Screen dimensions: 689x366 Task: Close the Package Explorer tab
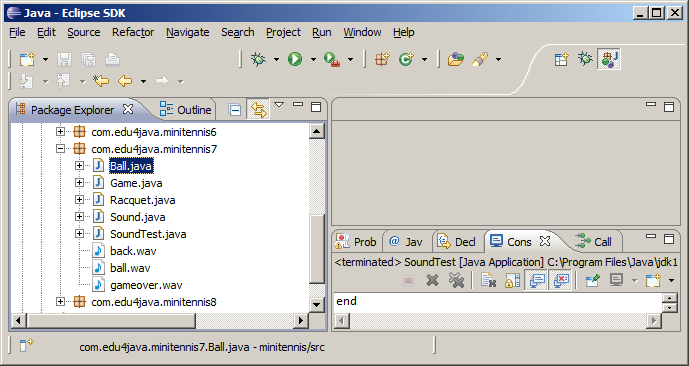point(128,109)
